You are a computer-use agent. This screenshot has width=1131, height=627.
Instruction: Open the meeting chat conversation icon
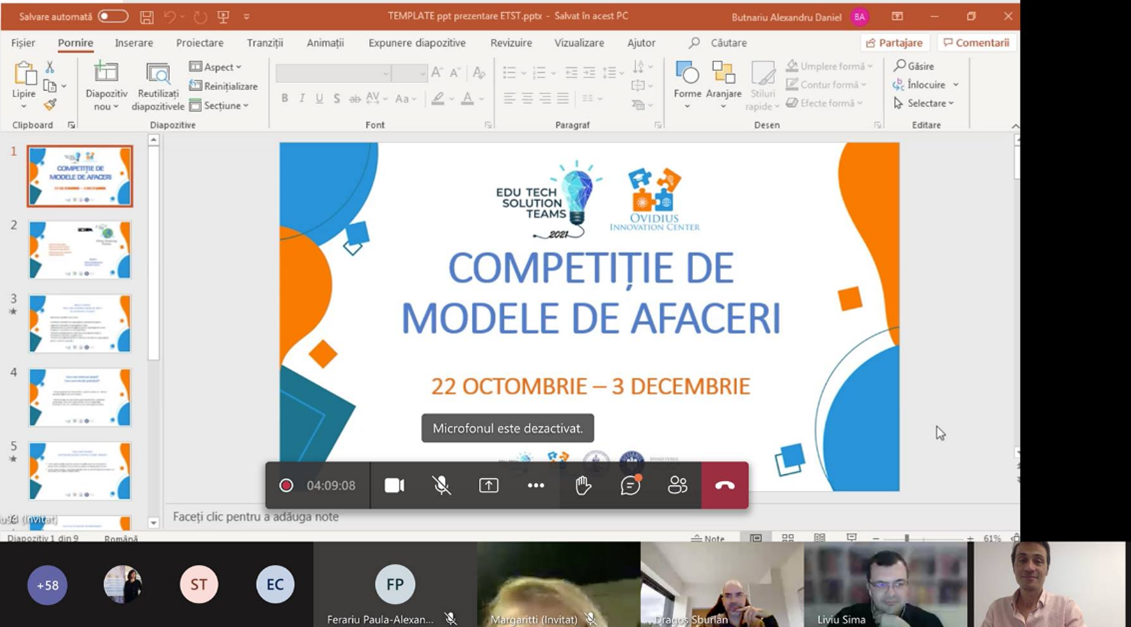pyautogui.click(x=630, y=485)
